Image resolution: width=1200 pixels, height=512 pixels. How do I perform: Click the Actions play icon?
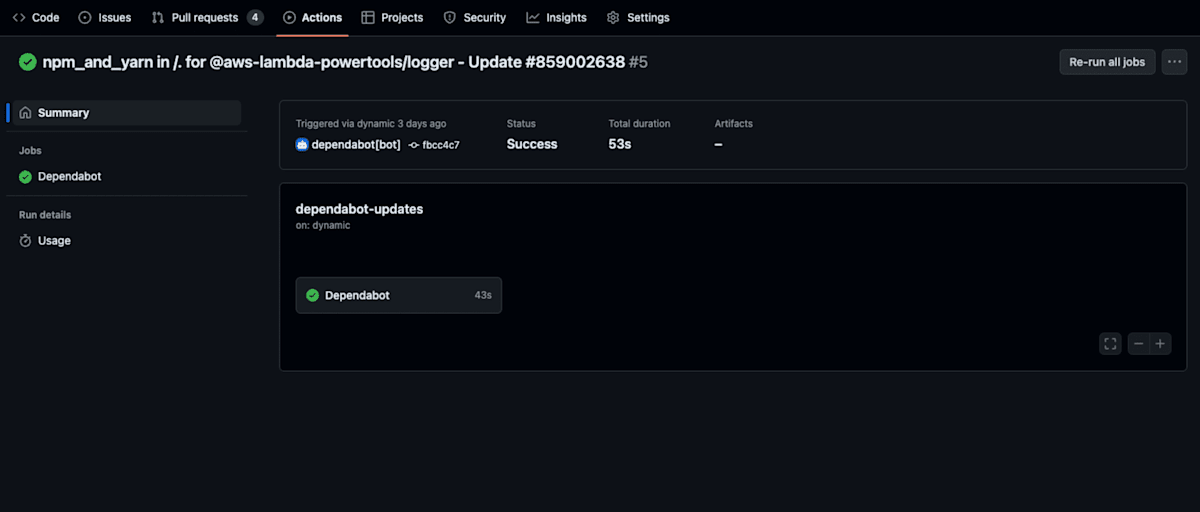point(289,17)
